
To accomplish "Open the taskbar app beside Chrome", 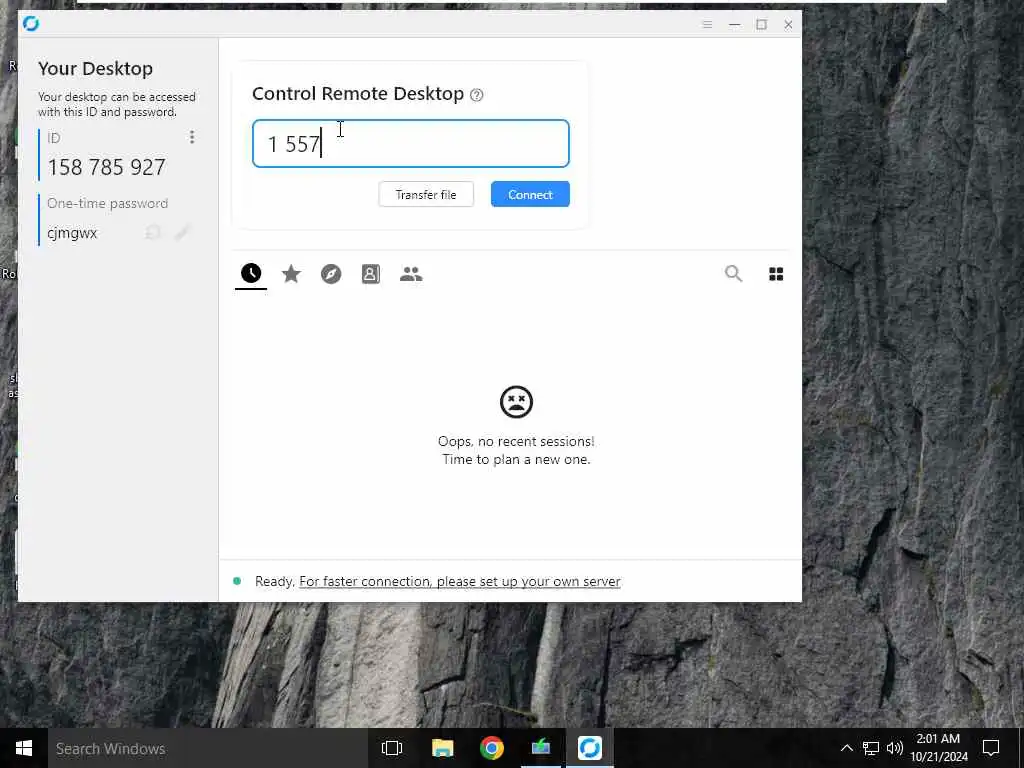I will coord(541,748).
